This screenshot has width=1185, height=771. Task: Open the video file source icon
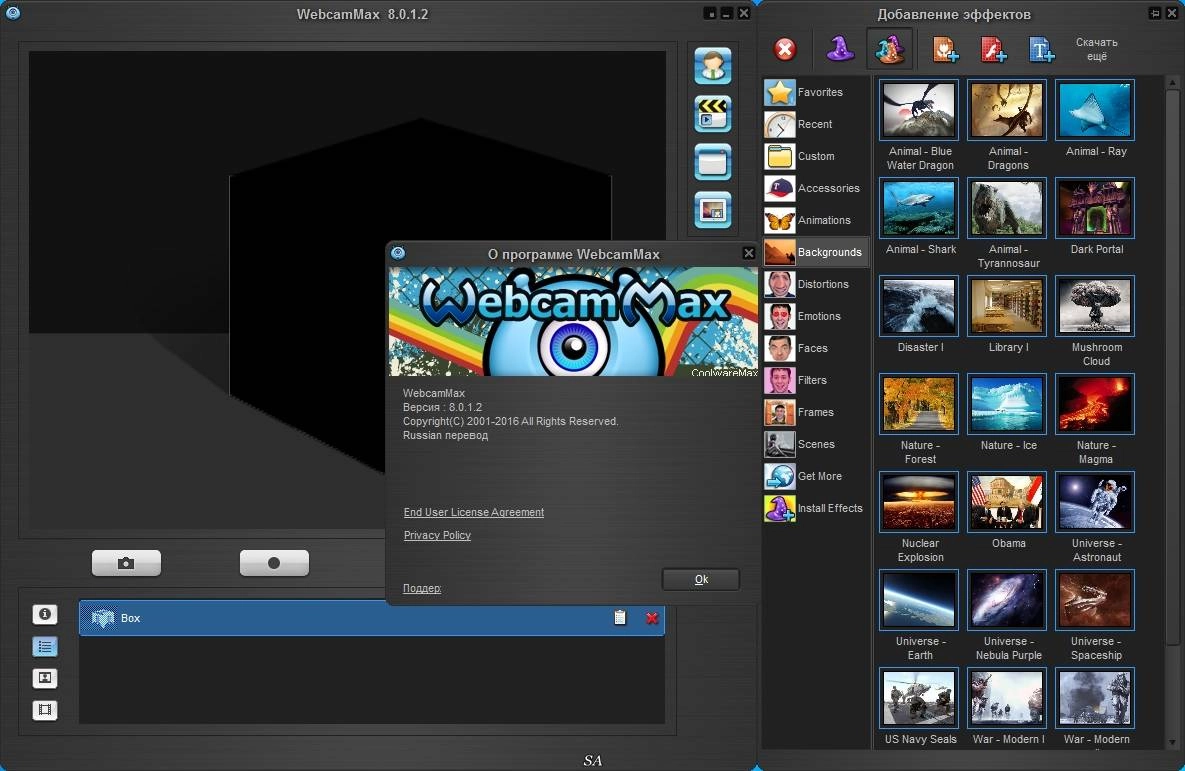[713, 114]
